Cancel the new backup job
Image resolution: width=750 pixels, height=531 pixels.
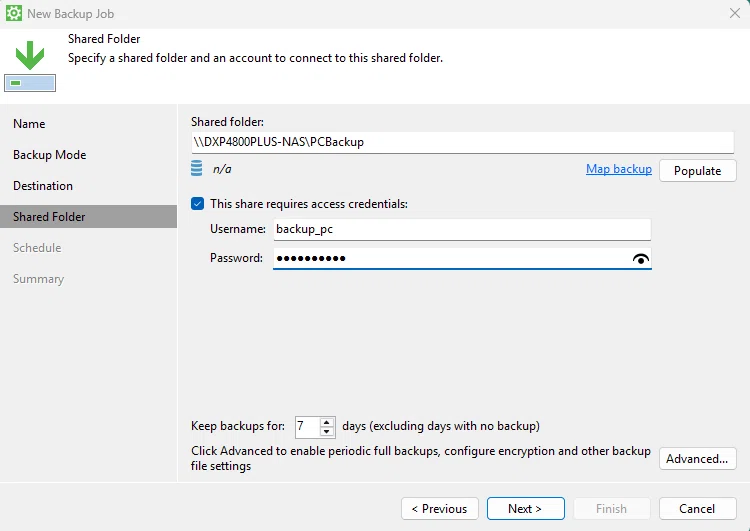coord(697,509)
